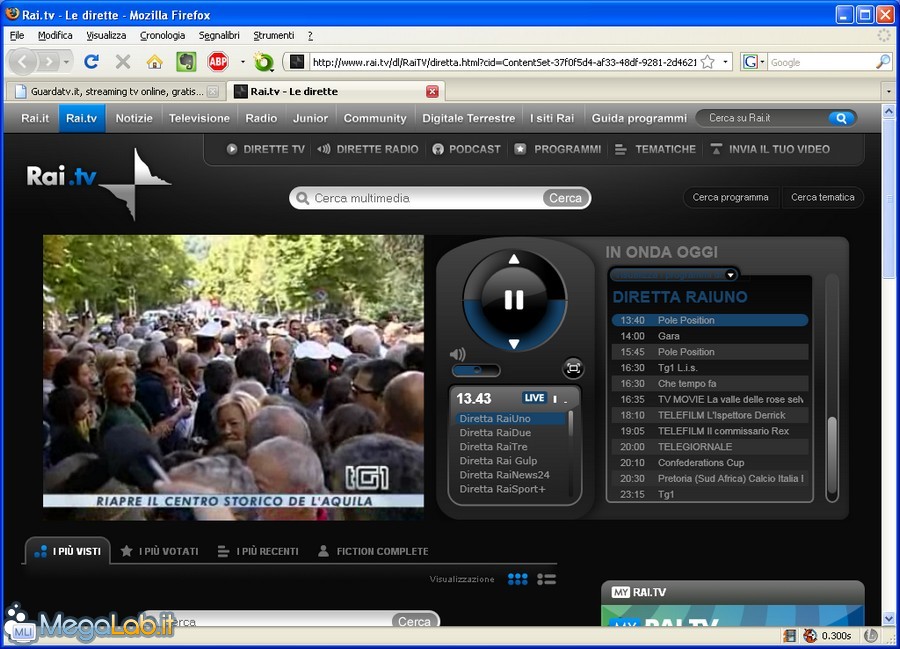Screen dimensions: 900x649
Task: Close the Rai.tv - Le dirette tab
Action: pyautogui.click(x=432, y=91)
